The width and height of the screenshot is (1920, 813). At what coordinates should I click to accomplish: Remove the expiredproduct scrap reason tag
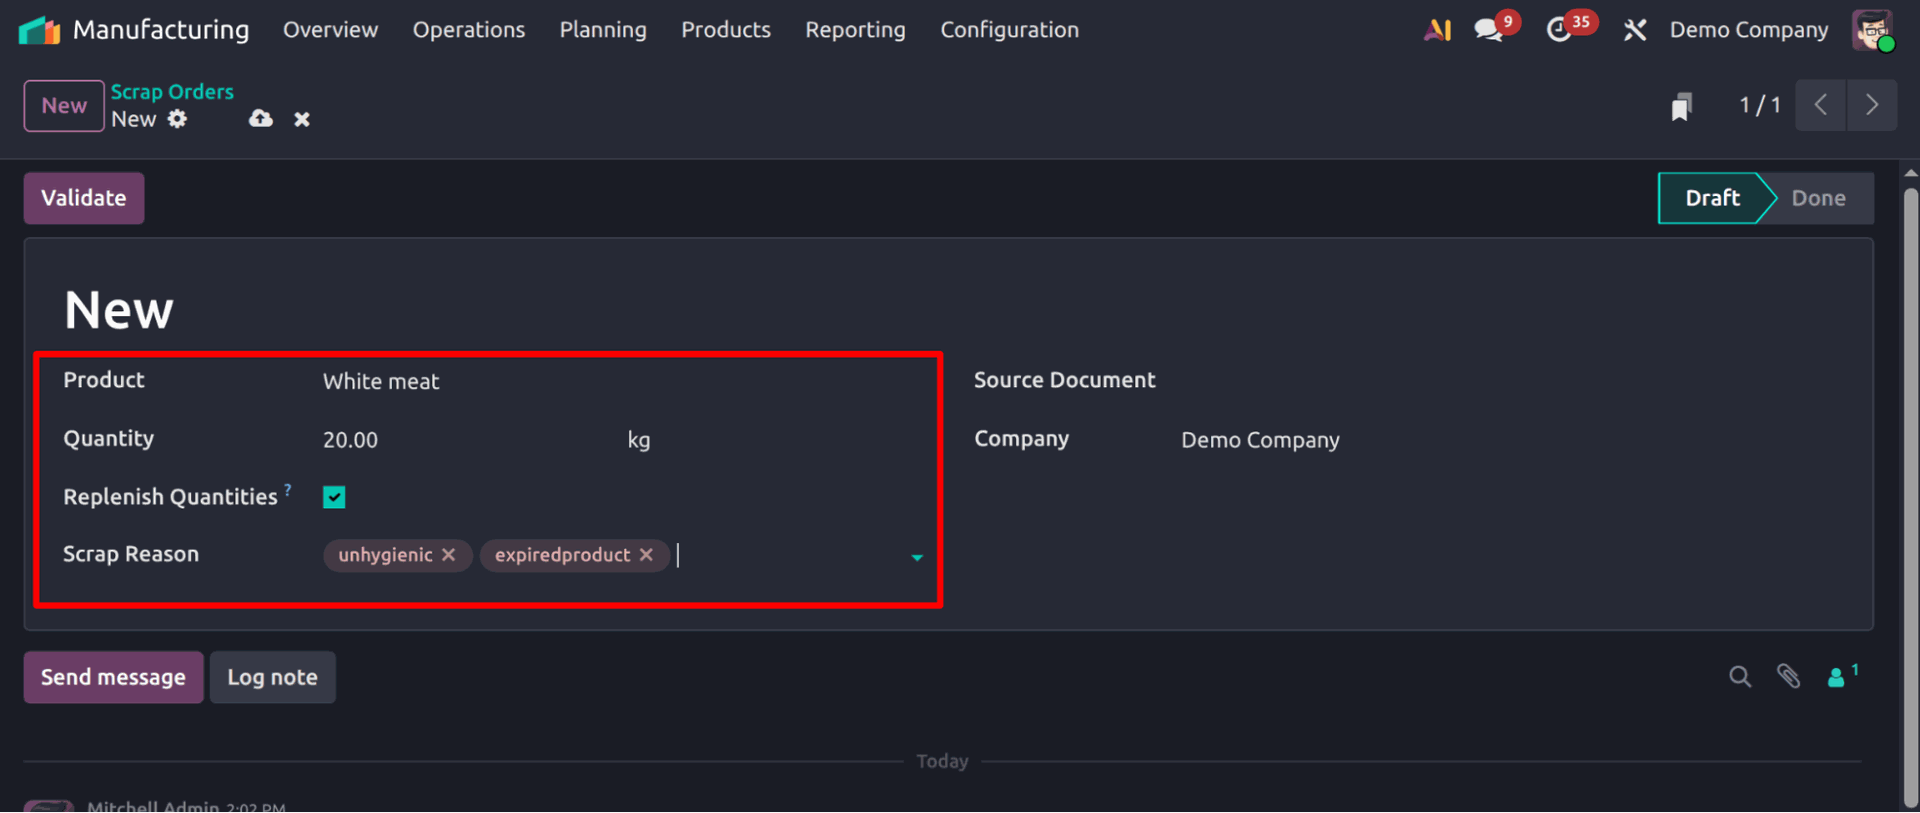[x=647, y=555]
